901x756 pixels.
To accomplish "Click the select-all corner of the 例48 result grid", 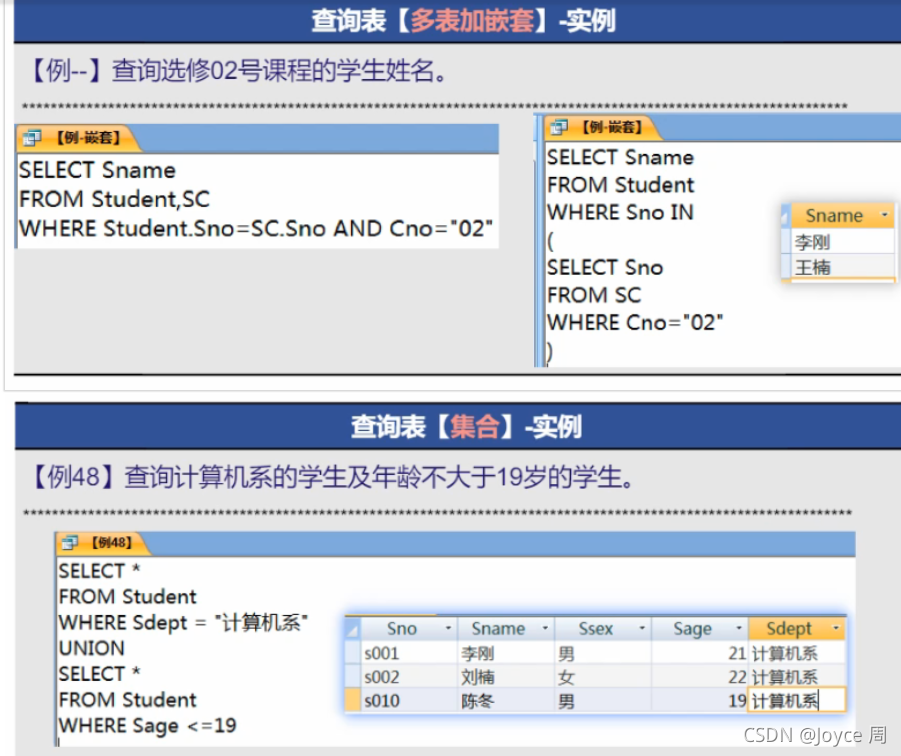I will (352, 628).
